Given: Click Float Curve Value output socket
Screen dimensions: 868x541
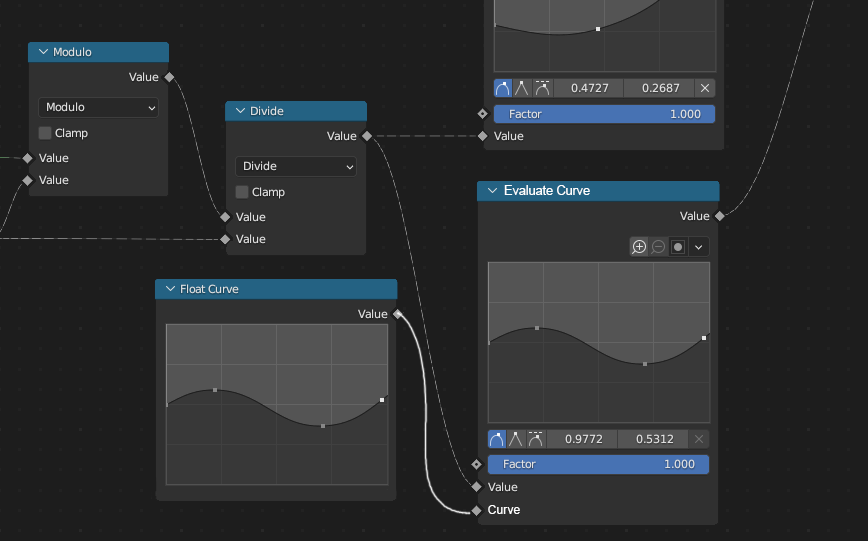Looking at the screenshot, I should tap(397, 314).
